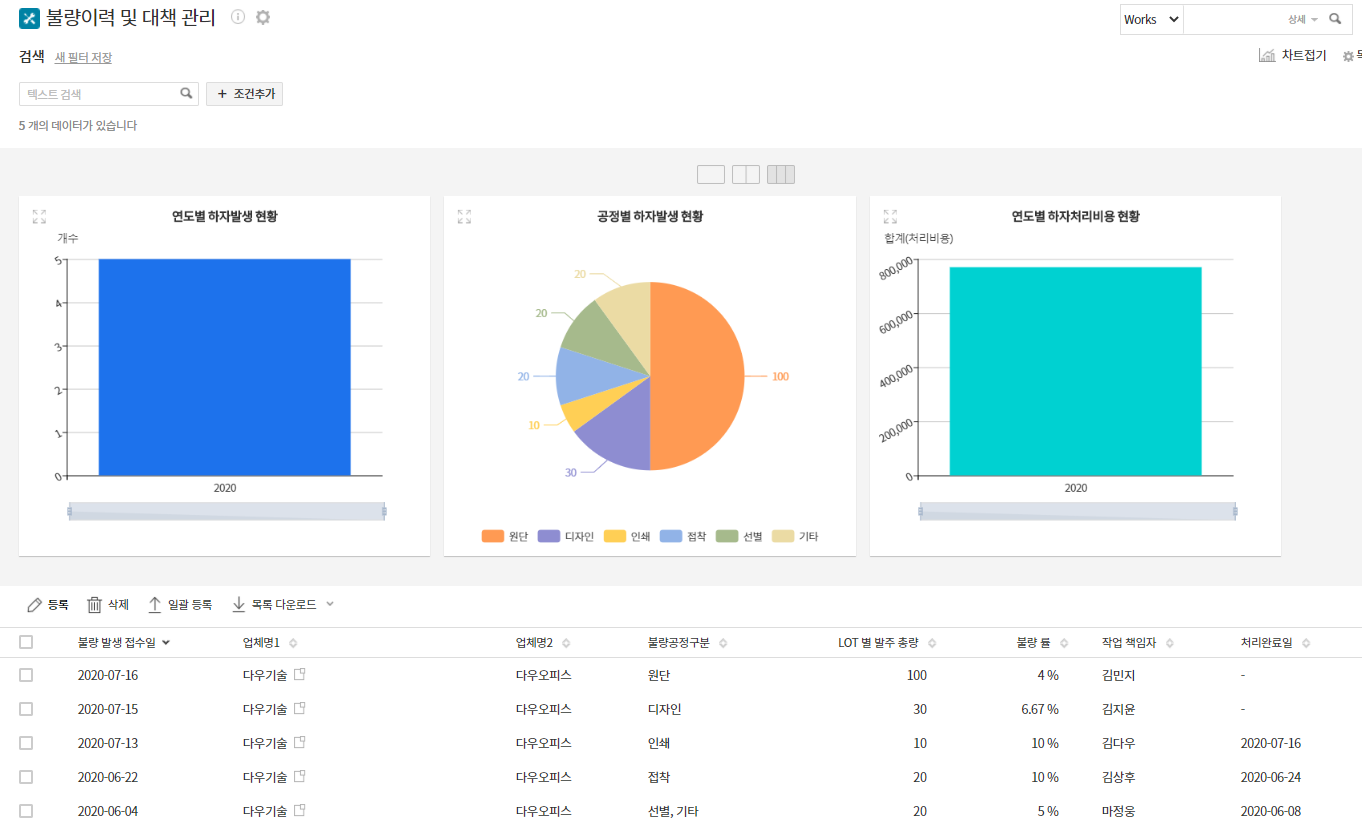Click the magnifier icon in the top search box
The image size is (1362, 840).
1335,19
